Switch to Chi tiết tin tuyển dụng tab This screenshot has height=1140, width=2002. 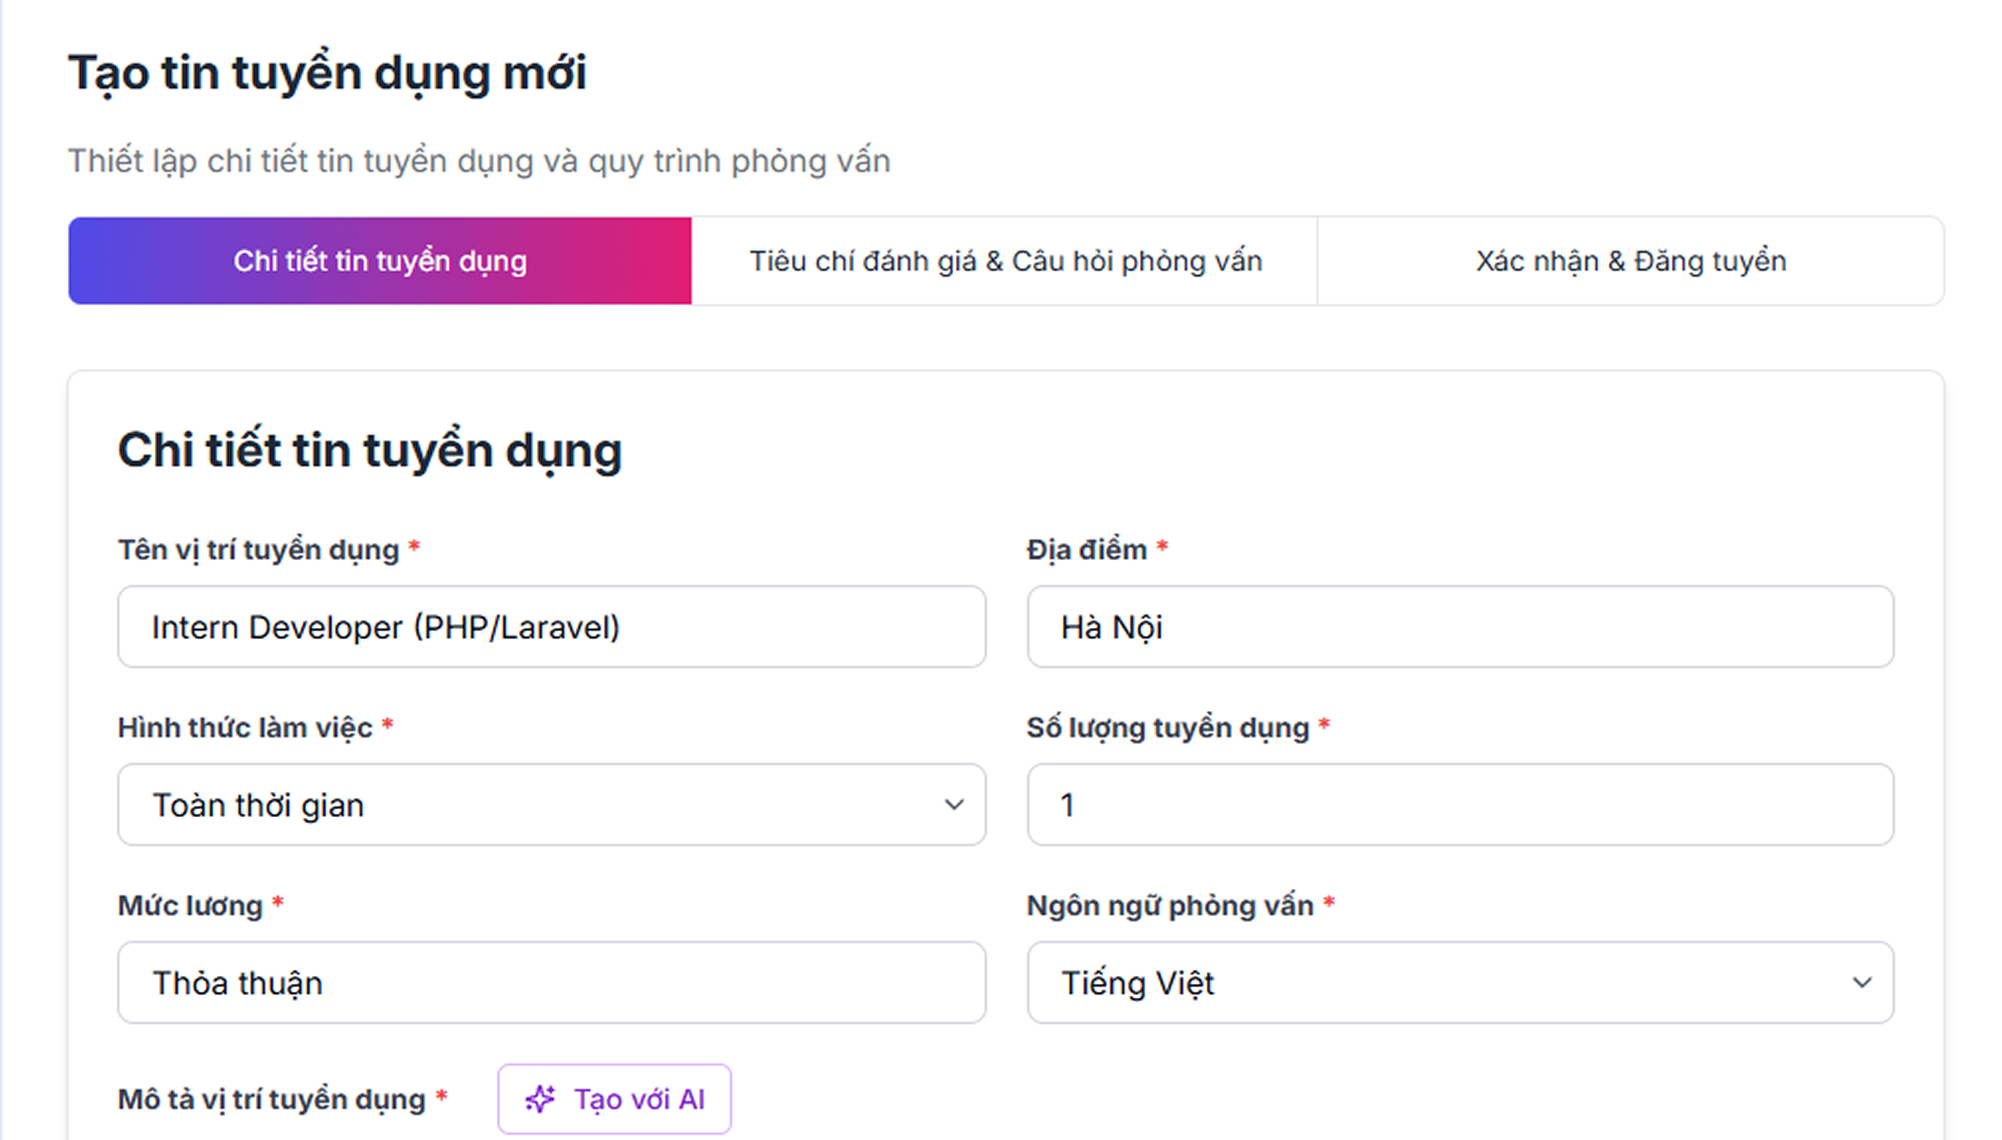[x=380, y=261]
